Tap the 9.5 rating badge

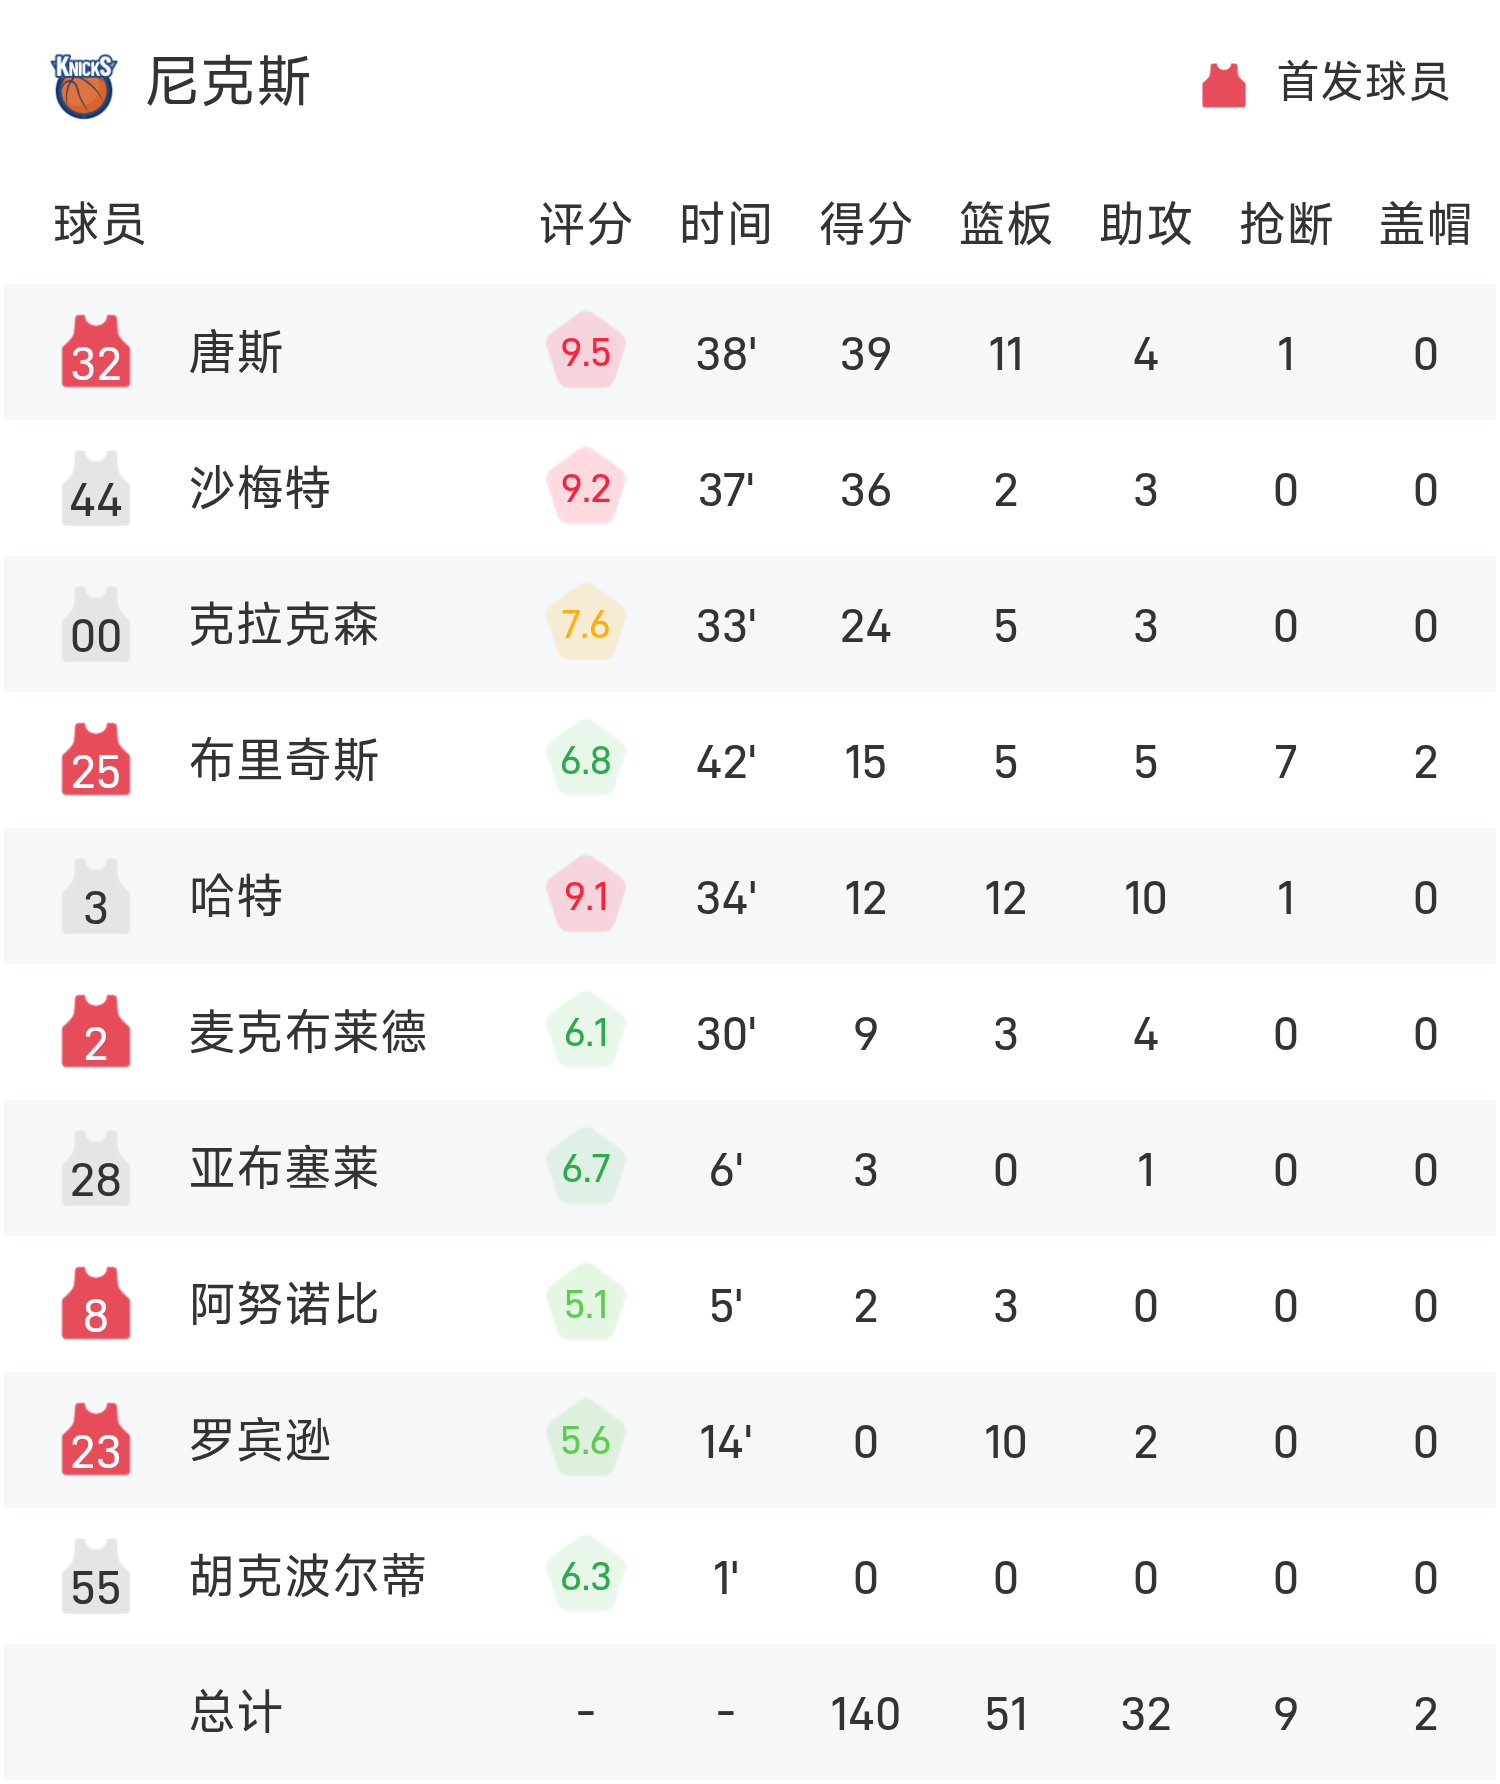[x=586, y=352]
